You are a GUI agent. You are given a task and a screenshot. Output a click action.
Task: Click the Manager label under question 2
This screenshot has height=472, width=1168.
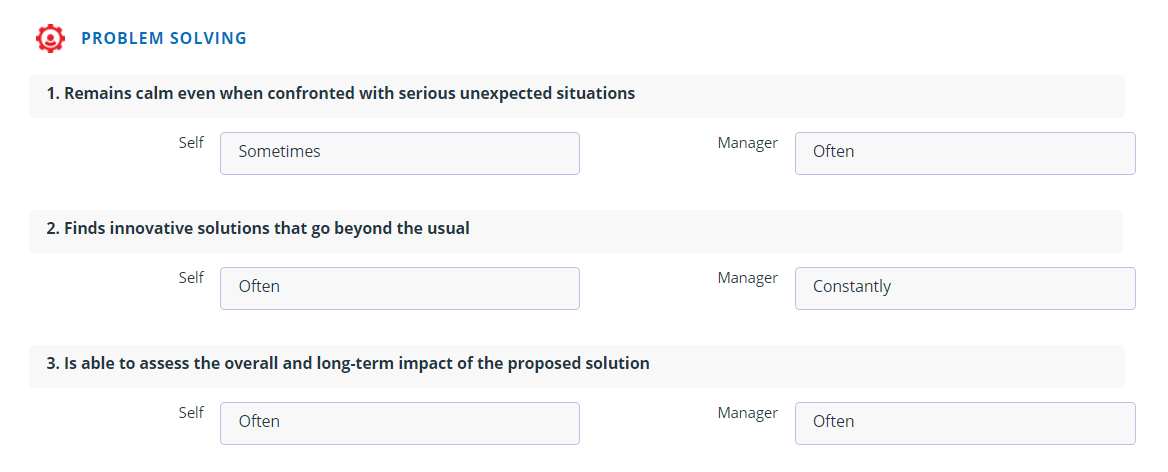(x=747, y=277)
